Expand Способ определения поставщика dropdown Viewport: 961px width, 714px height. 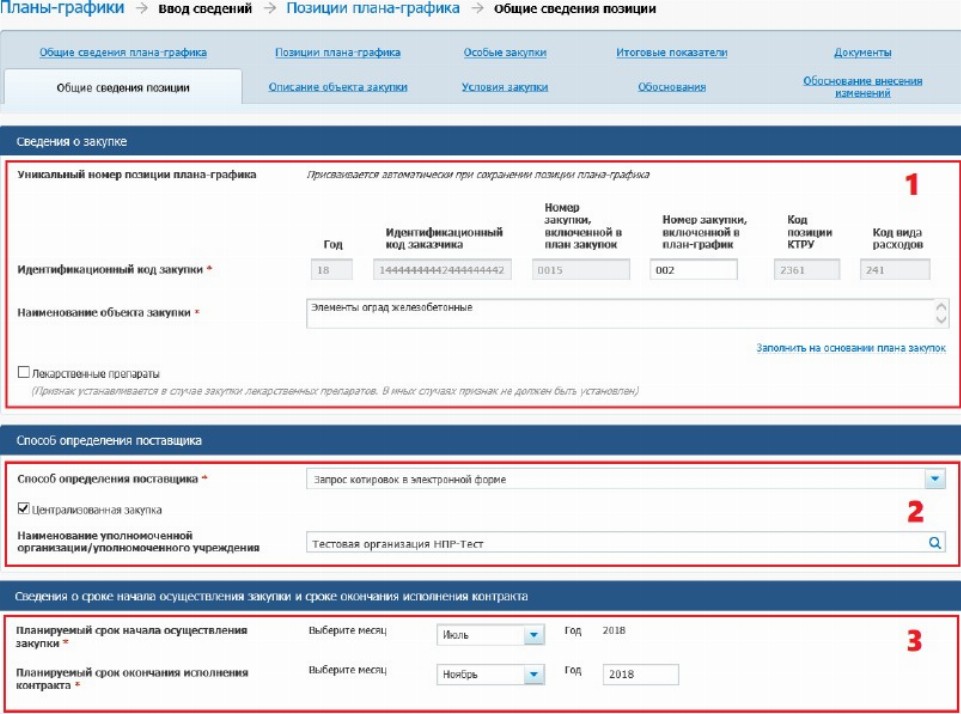coord(934,479)
